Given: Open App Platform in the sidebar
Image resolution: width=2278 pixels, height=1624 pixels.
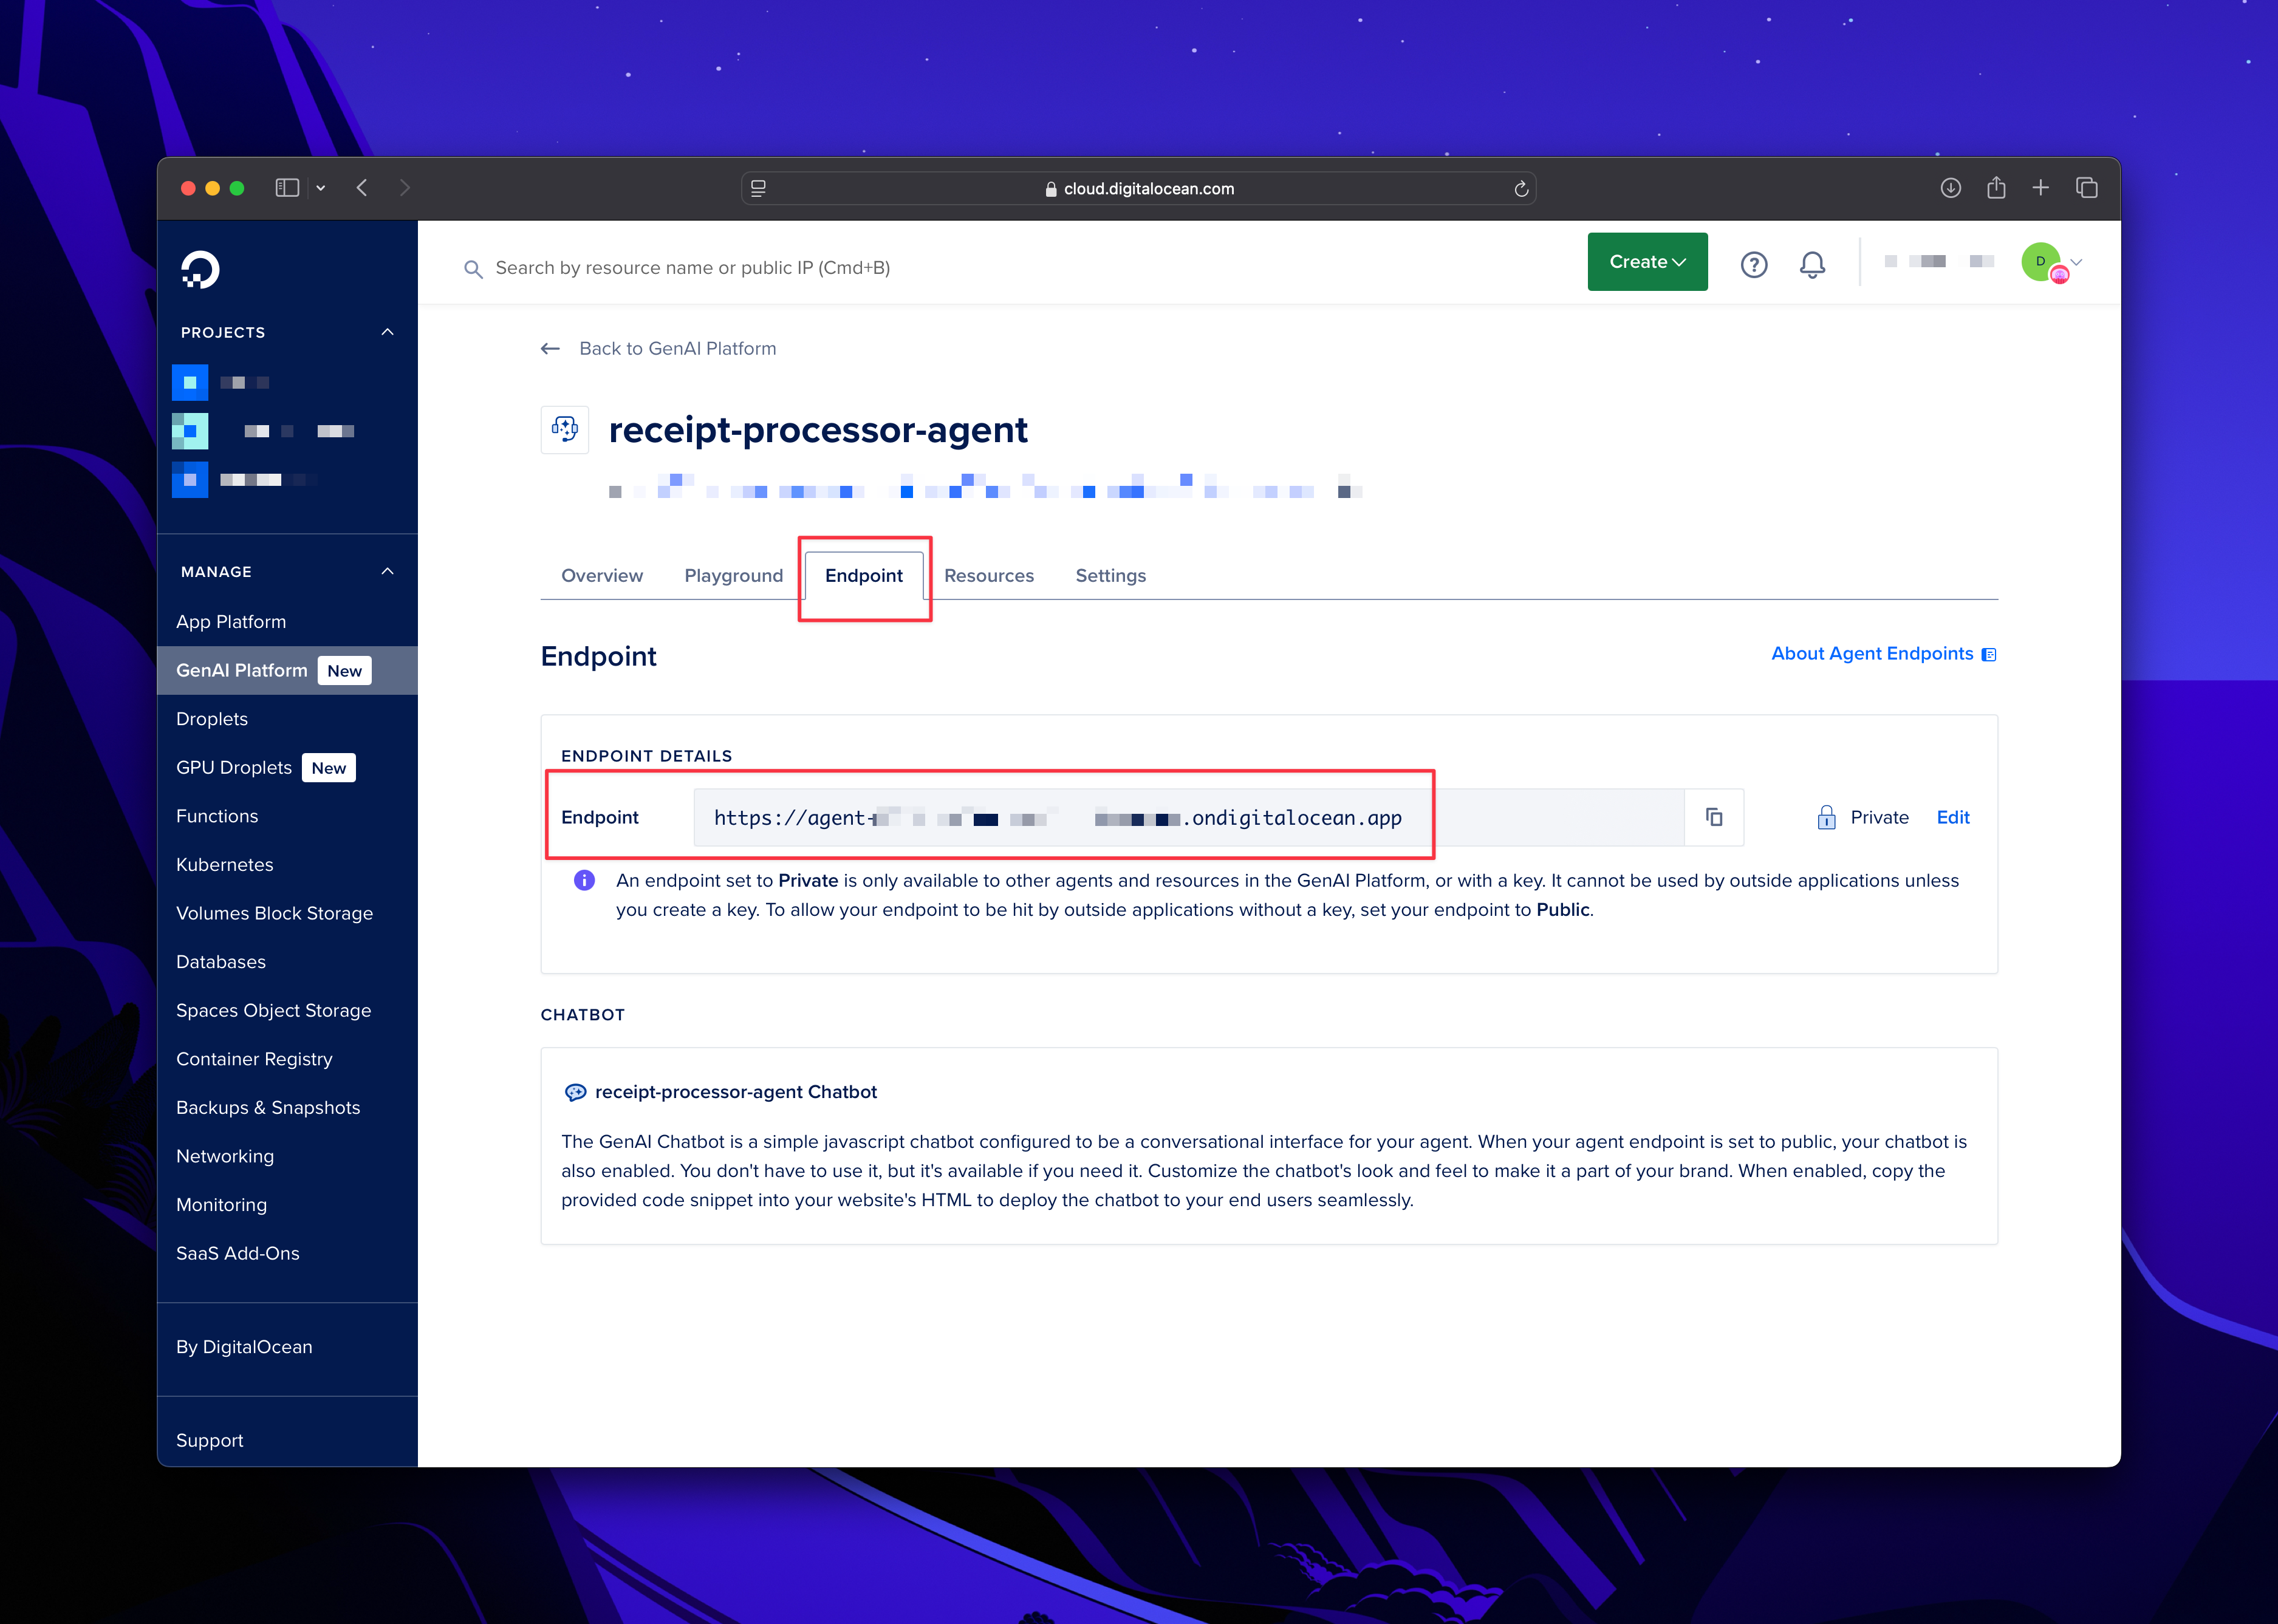Looking at the screenshot, I should tap(231, 622).
